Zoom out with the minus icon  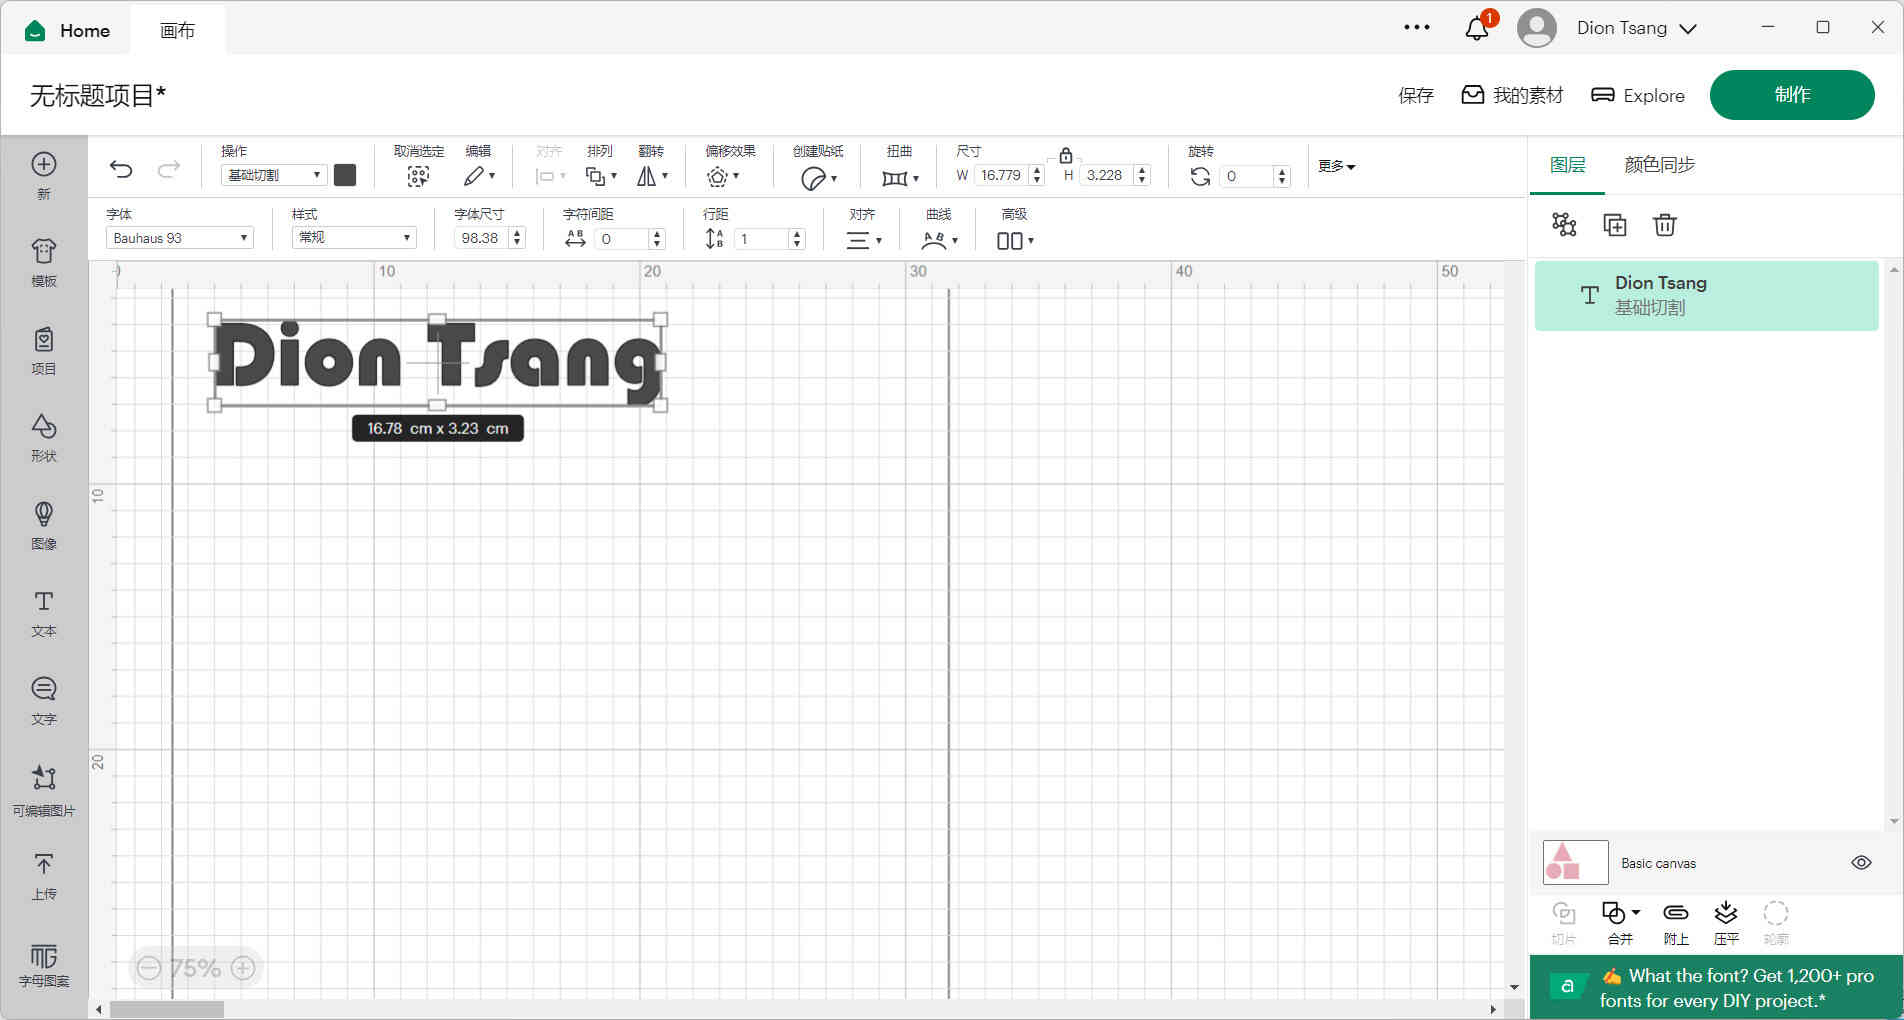(149, 968)
